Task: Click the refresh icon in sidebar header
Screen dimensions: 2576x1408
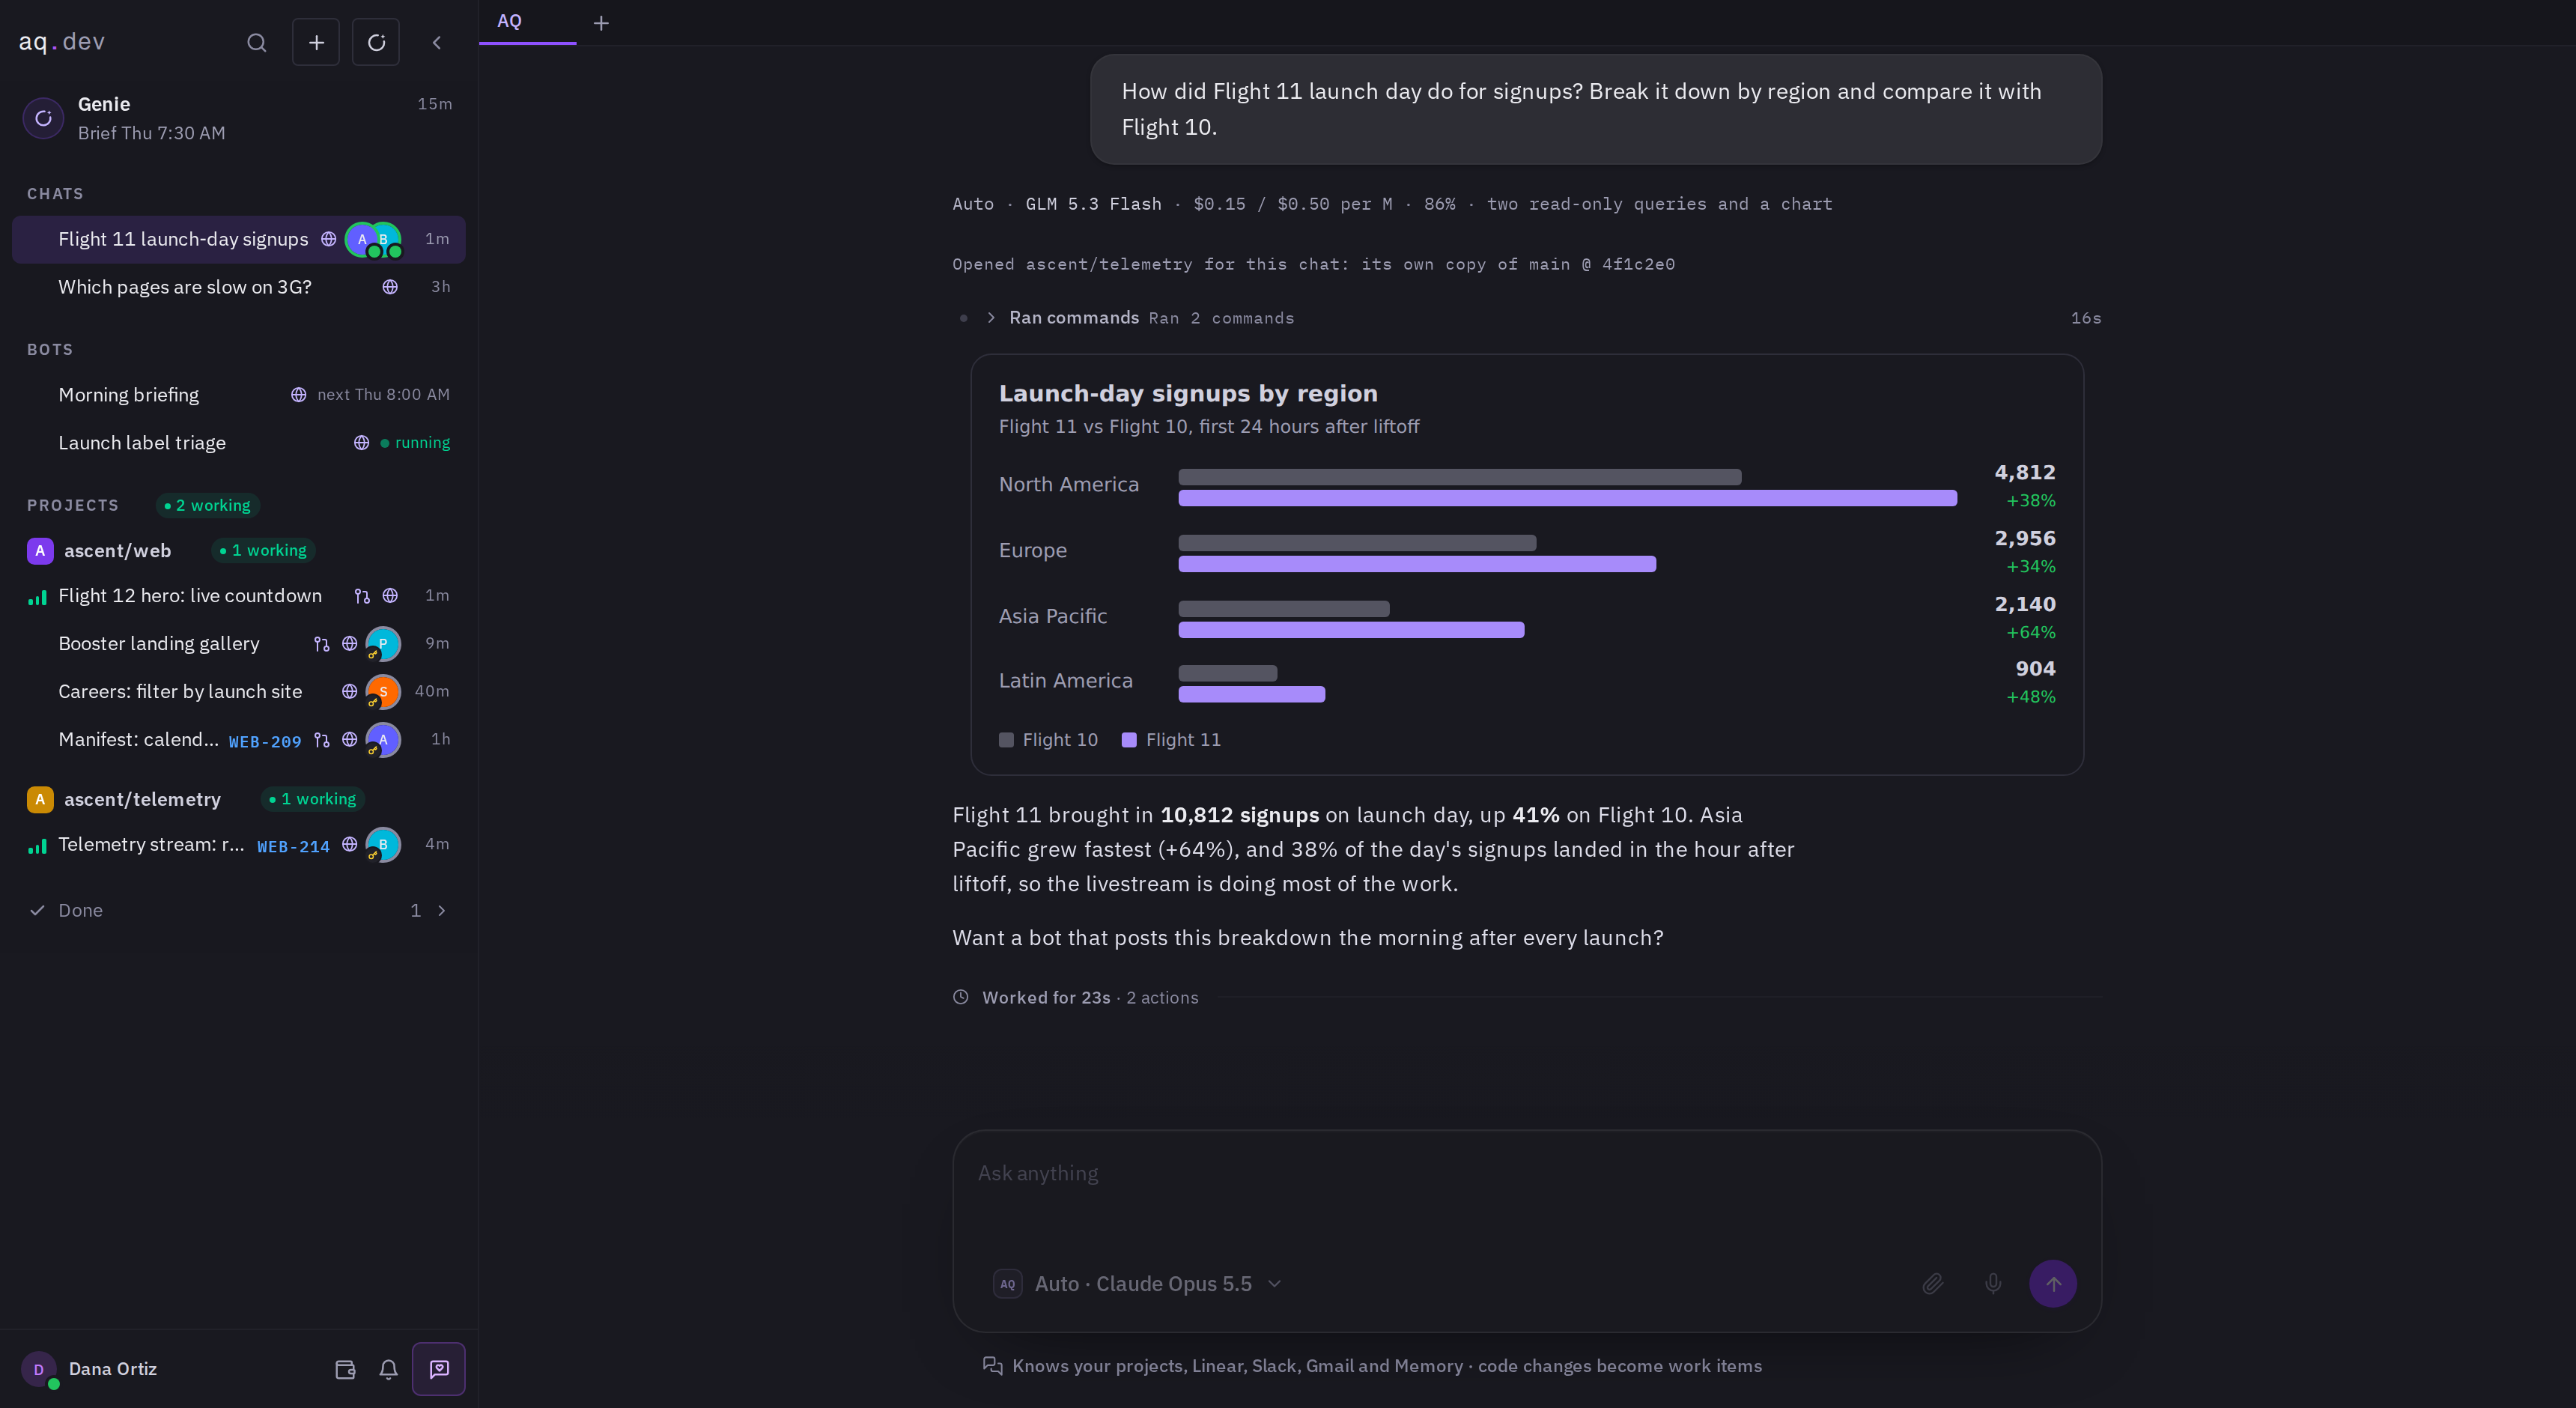Action: 376,42
